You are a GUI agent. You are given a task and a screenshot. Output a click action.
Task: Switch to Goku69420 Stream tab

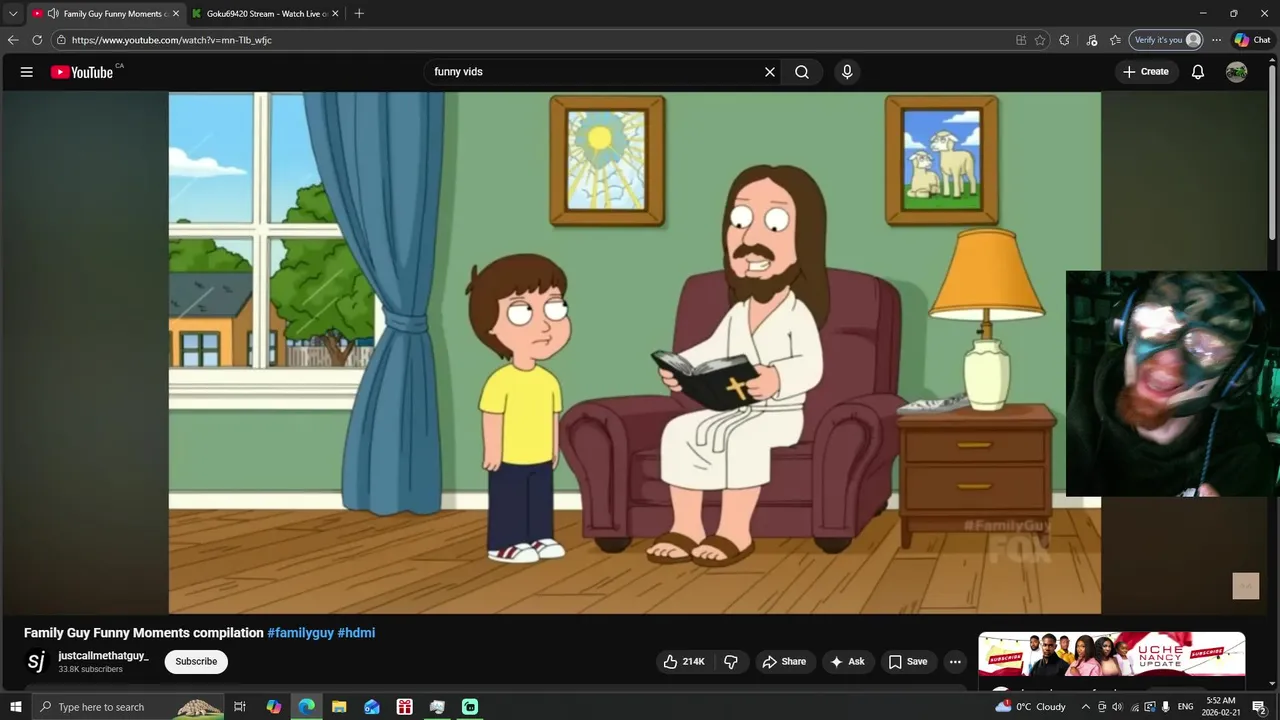[x=265, y=14]
